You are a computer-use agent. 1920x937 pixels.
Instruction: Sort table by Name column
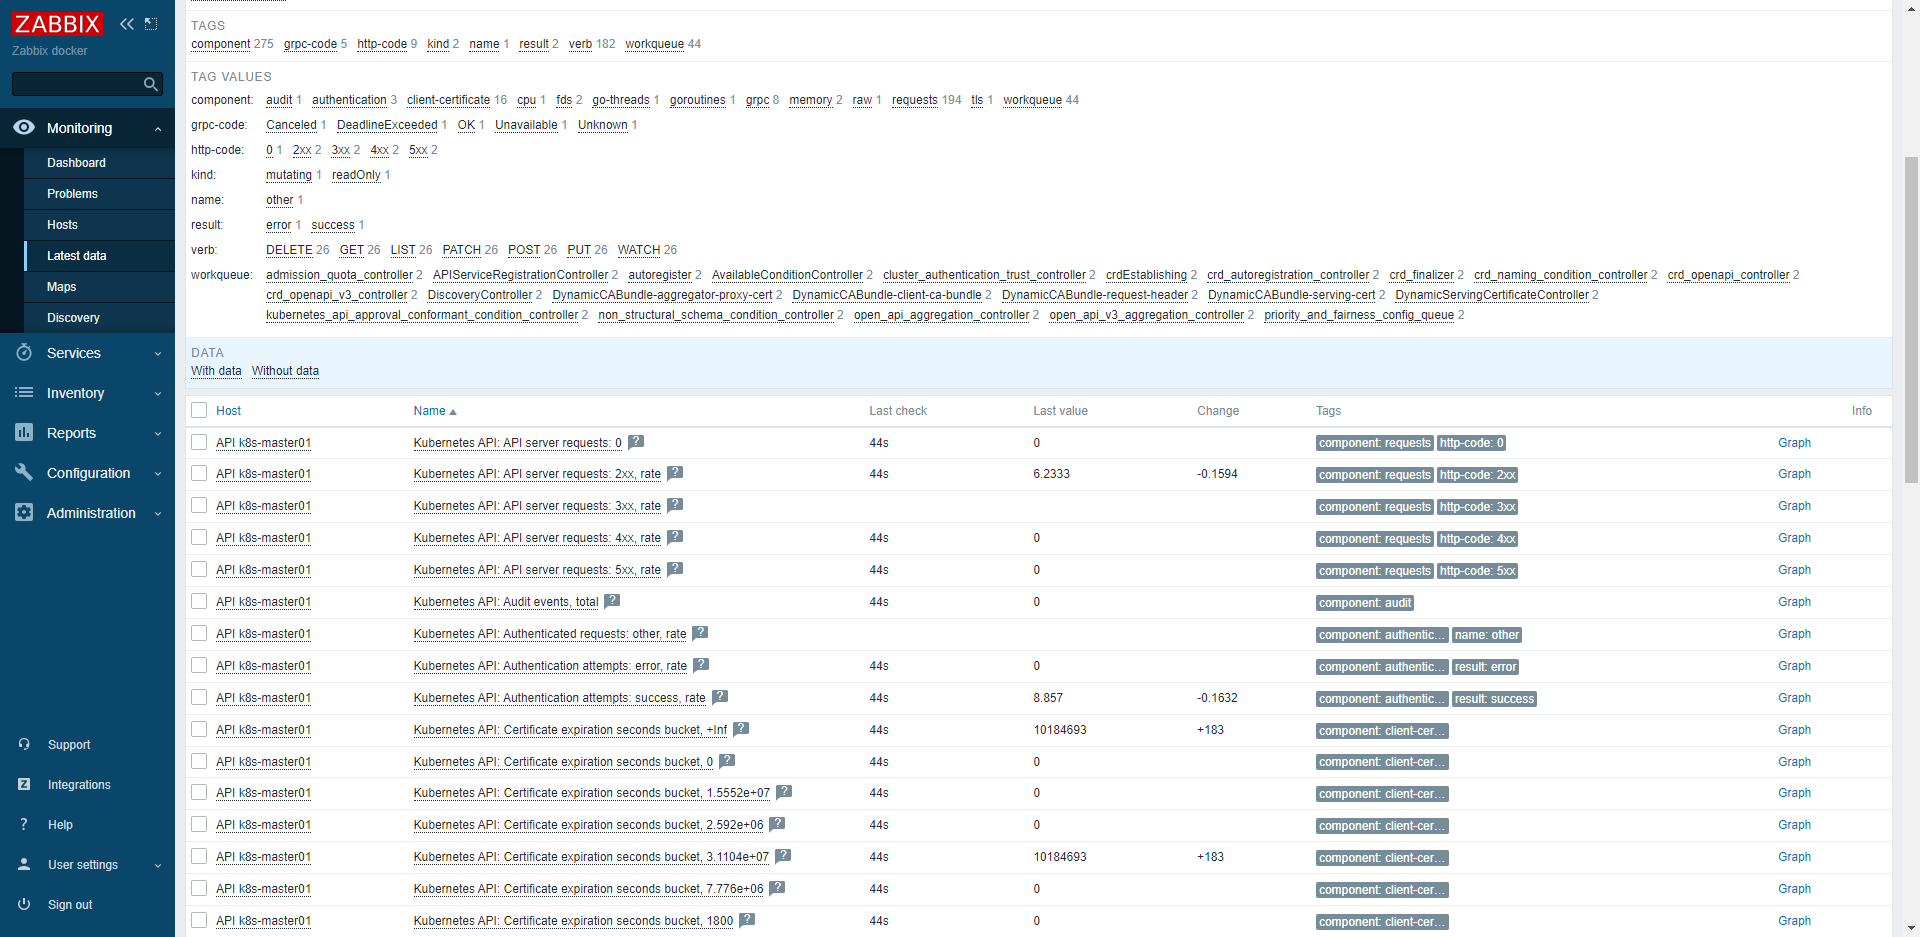[x=434, y=410]
